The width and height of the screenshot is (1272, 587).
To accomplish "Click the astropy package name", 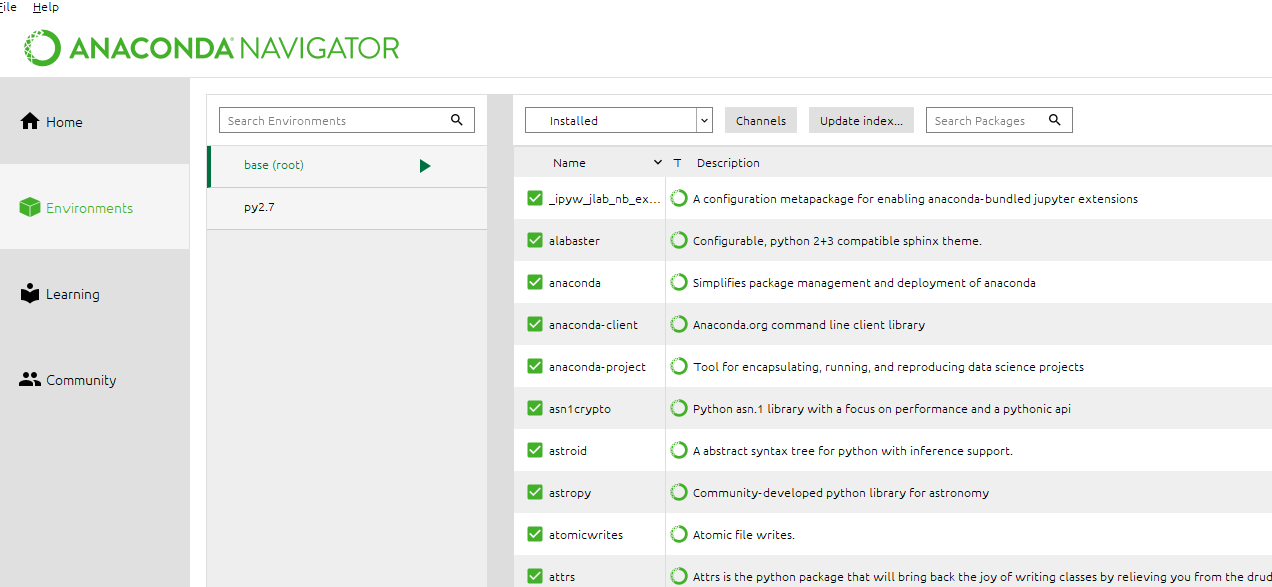I will [x=570, y=493].
